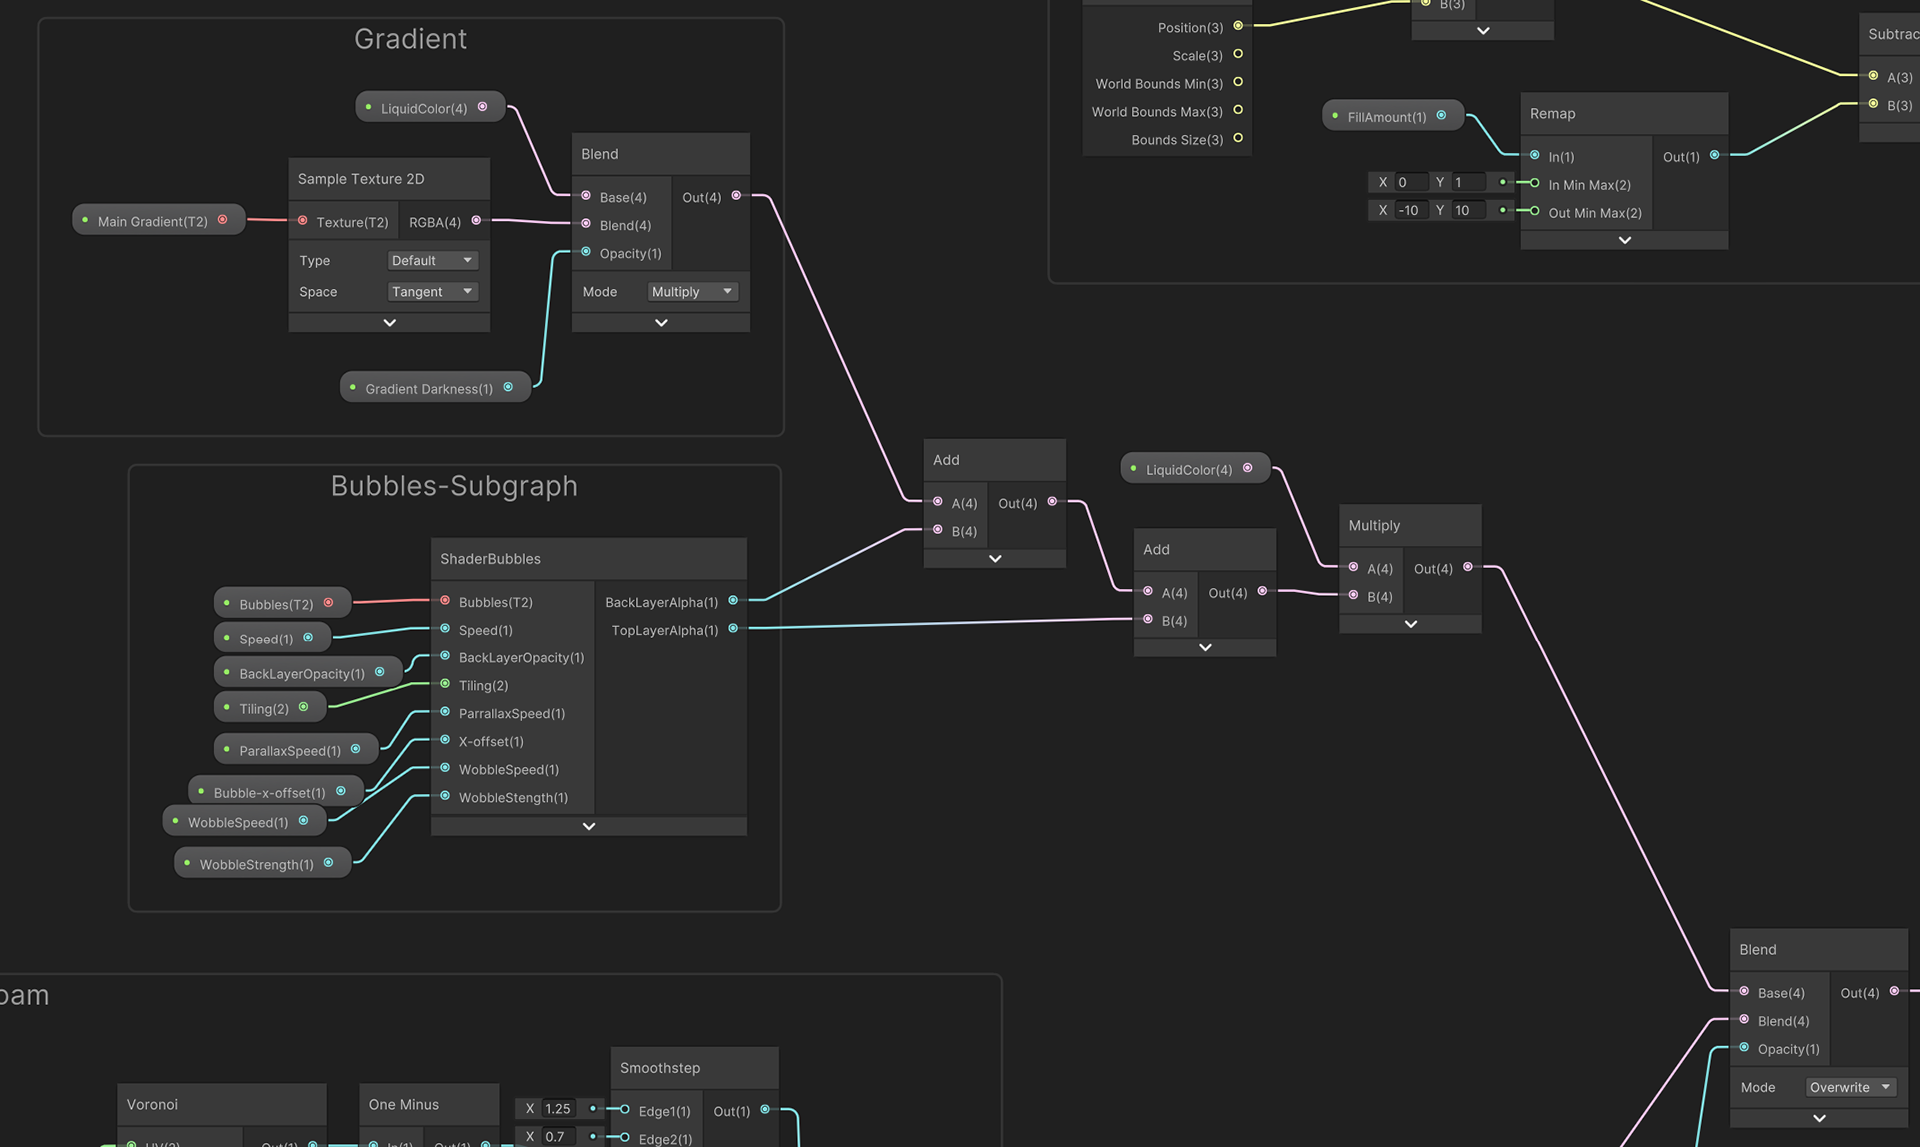Select the Bubbles-Subgraph group title

click(x=454, y=486)
